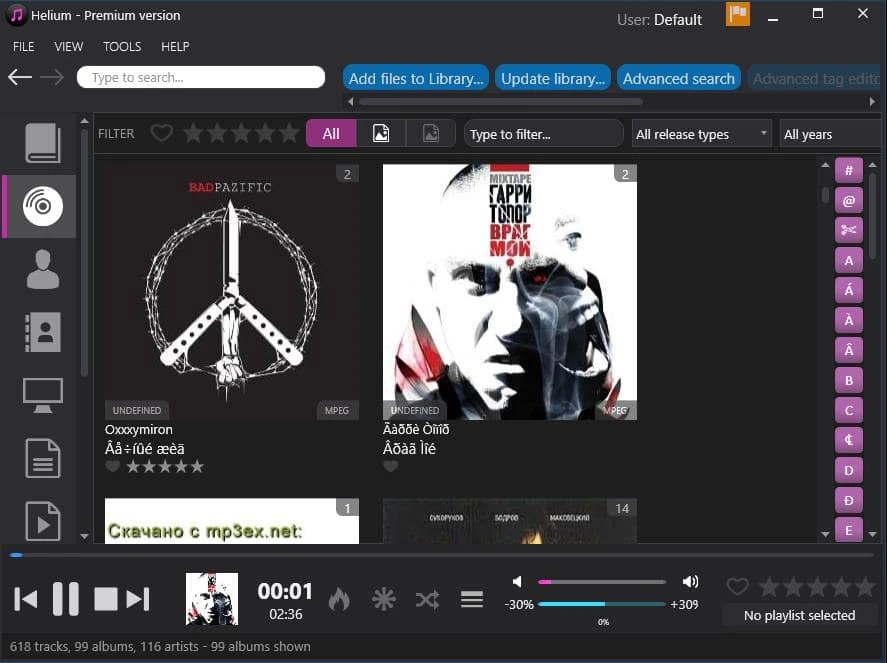The height and width of the screenshot is (663, 887).
Task: Open the play queue list icon
Action: click(472, 599)
